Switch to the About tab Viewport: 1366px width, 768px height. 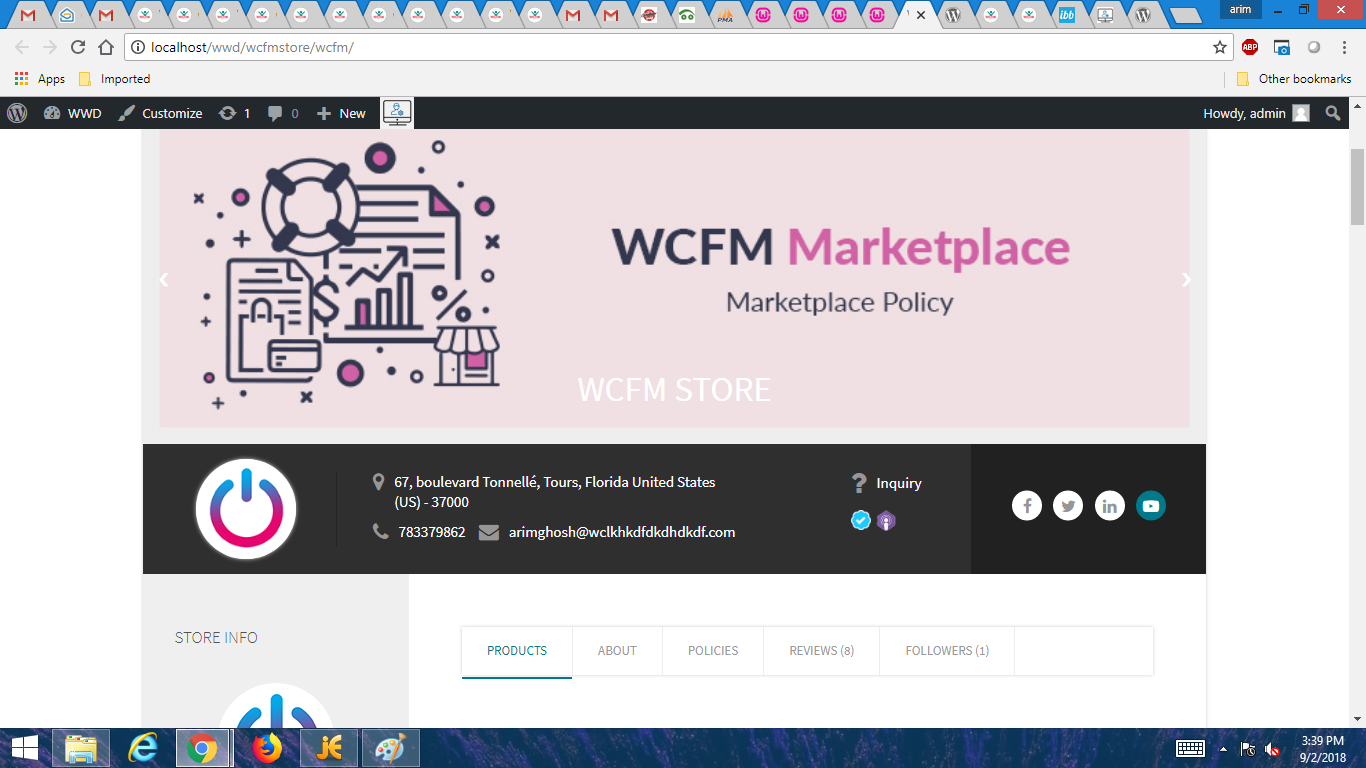617,651
